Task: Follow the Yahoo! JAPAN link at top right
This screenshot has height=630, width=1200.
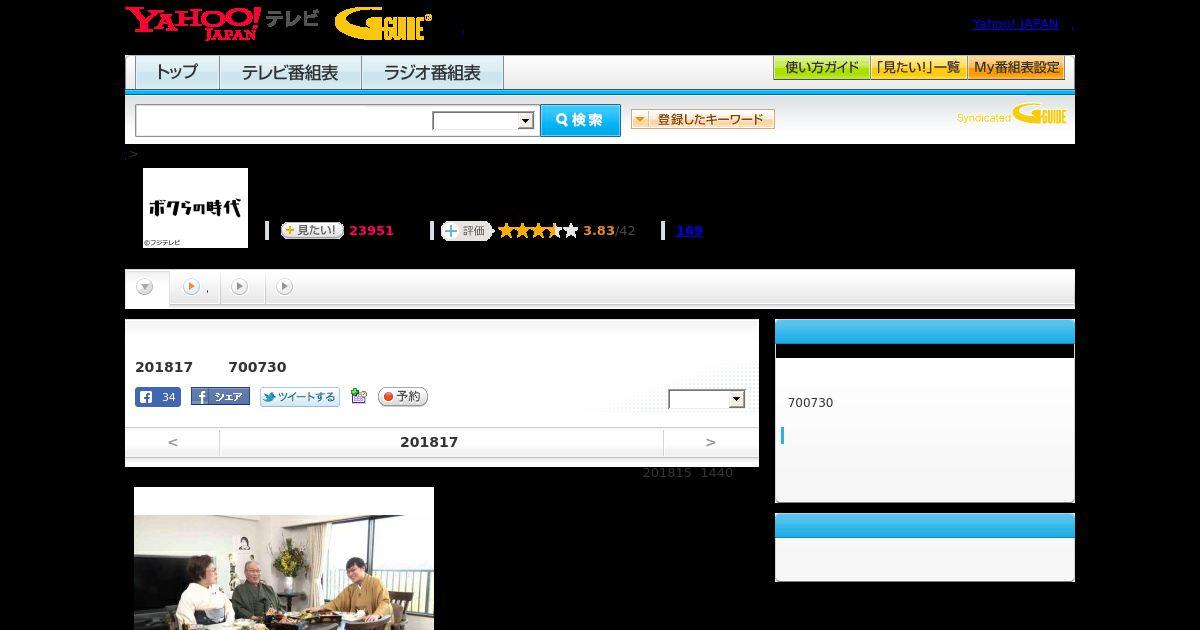Action: coord(1015,24)
